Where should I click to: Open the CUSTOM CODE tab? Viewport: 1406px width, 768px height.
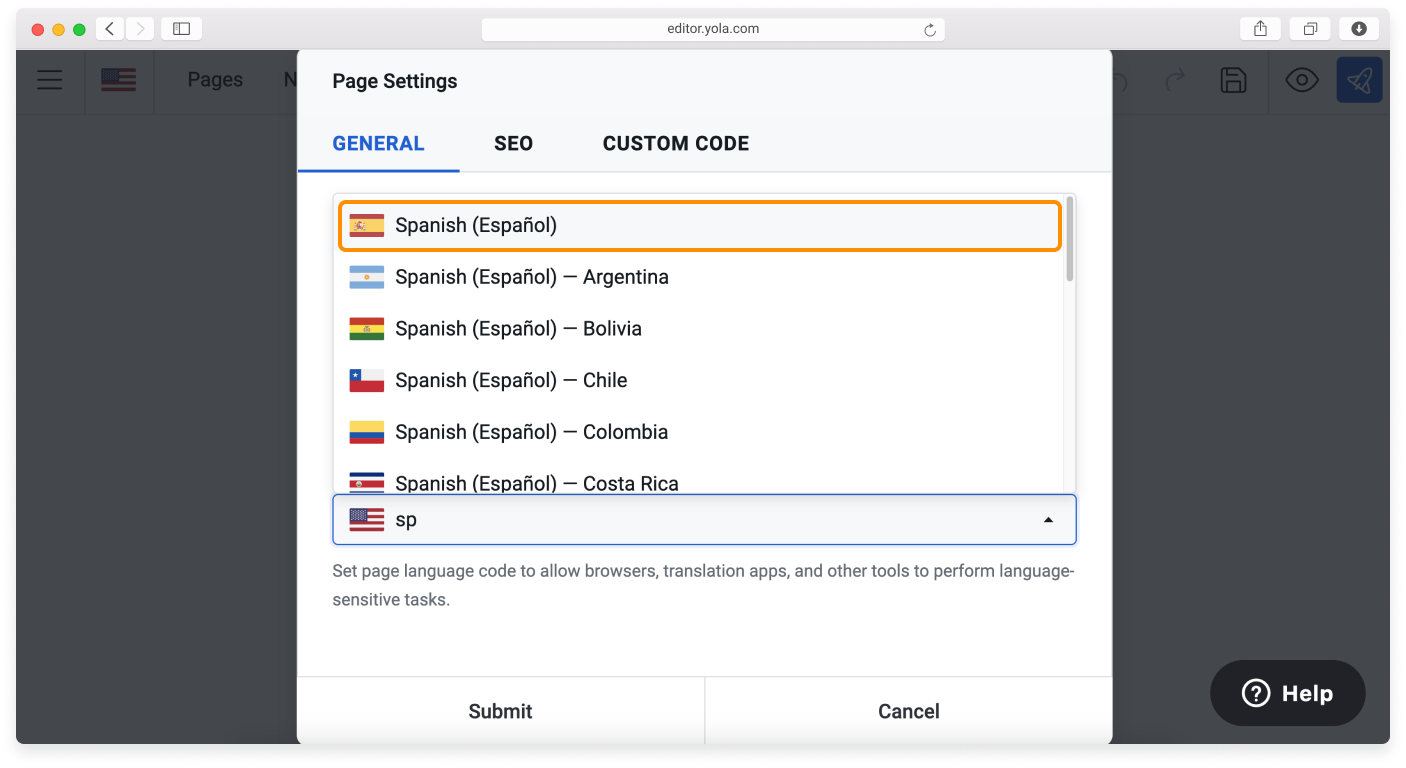[x=675, y=143]
